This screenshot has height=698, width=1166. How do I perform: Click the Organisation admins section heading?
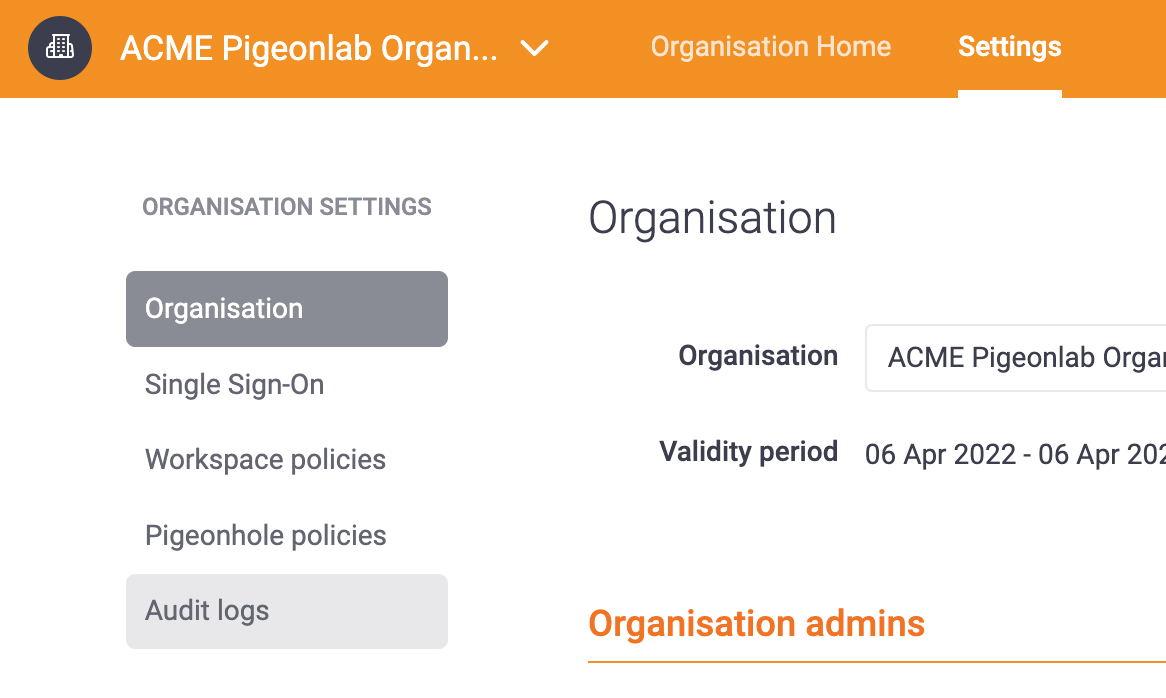[757, 623]
